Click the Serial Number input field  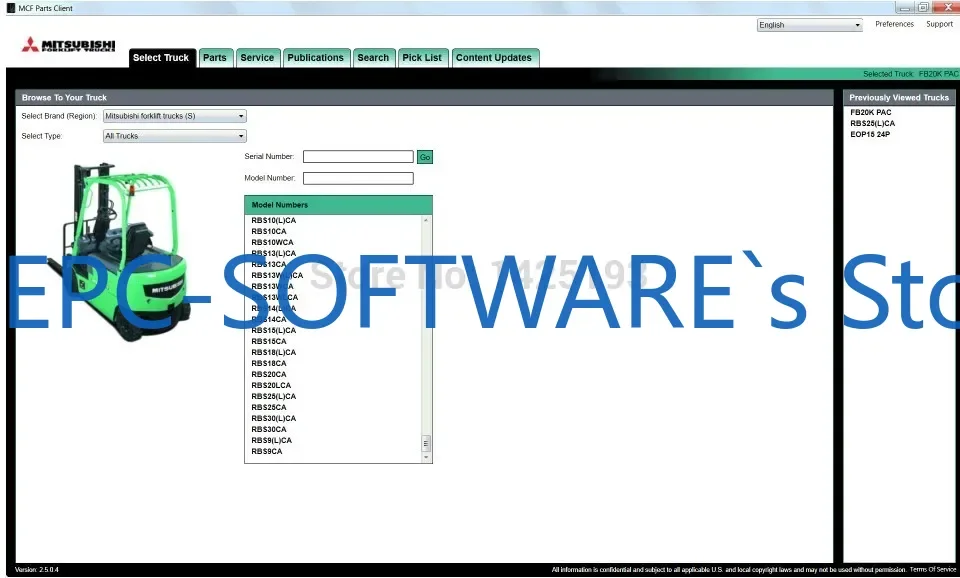[x=358, y=157]
